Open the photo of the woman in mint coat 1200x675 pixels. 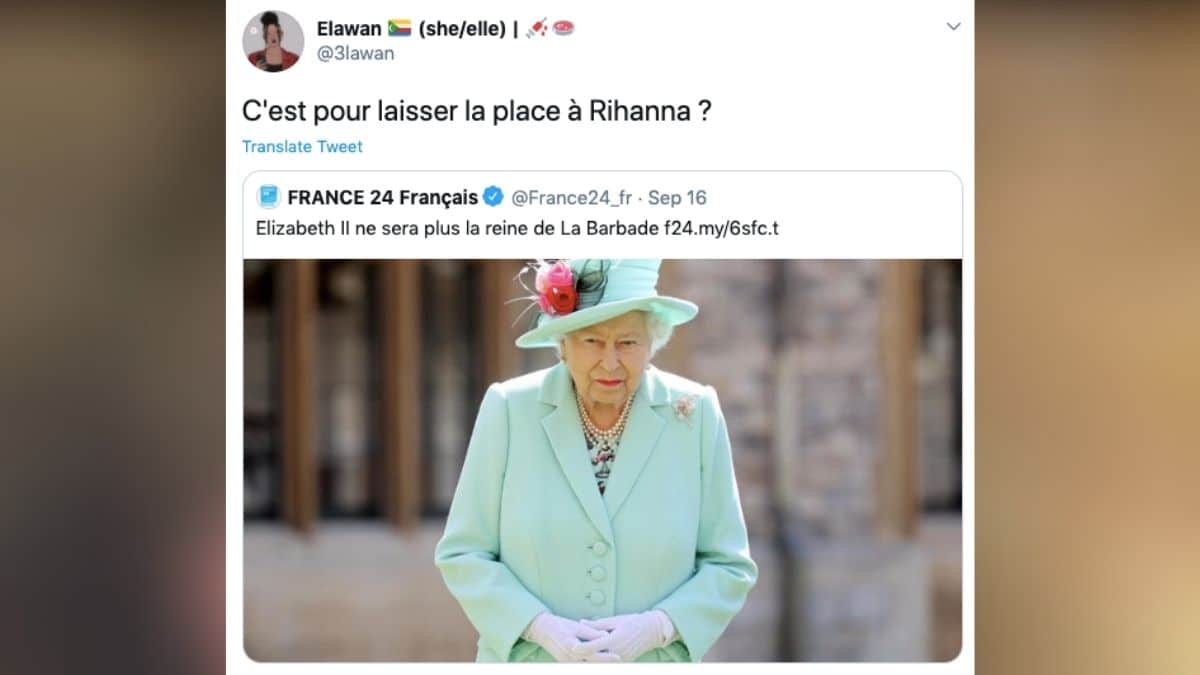click(603, 460)
